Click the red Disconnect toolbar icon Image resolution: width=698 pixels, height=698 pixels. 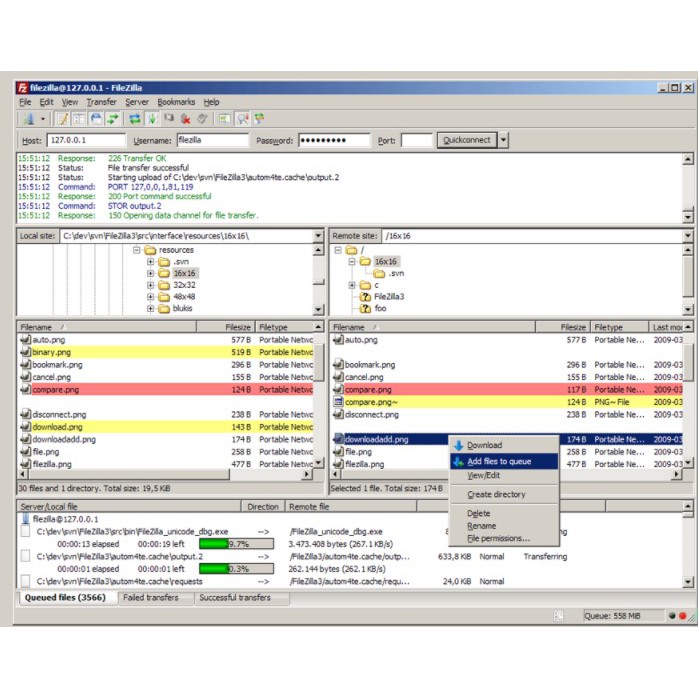[x=186, y=119]
